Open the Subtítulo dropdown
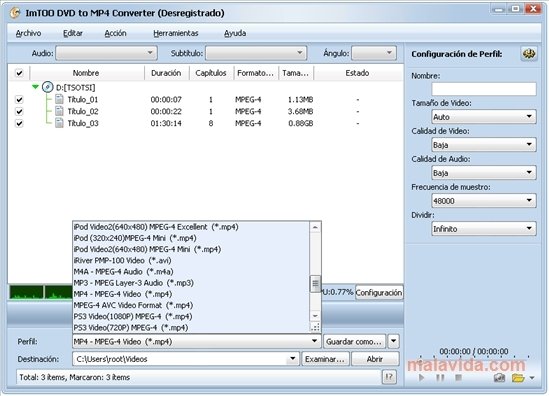The image size is (549, 396). tap(256, 53)
